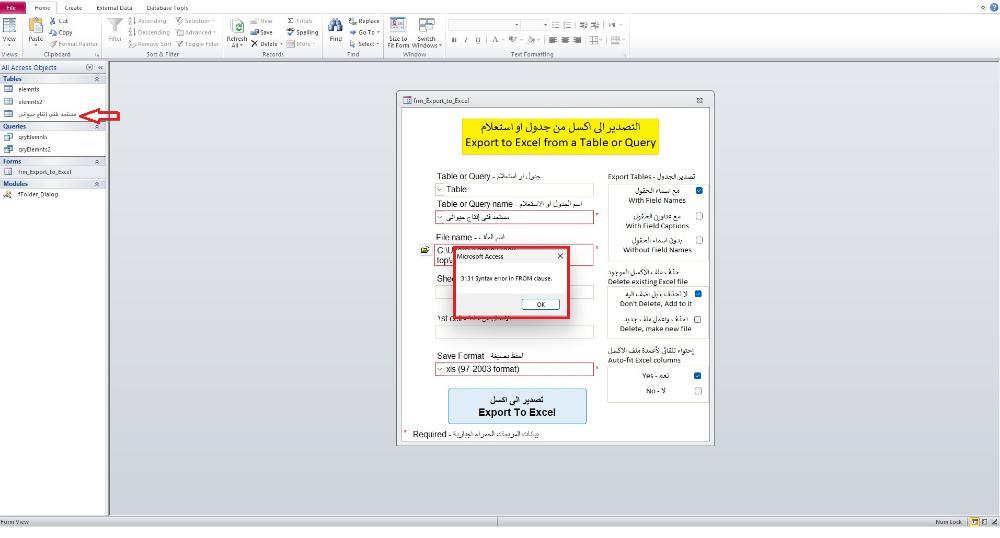Enable the Auto-fit No checkbox
1000x538 pixels.
pyautogui.click(x=698, y=391)
